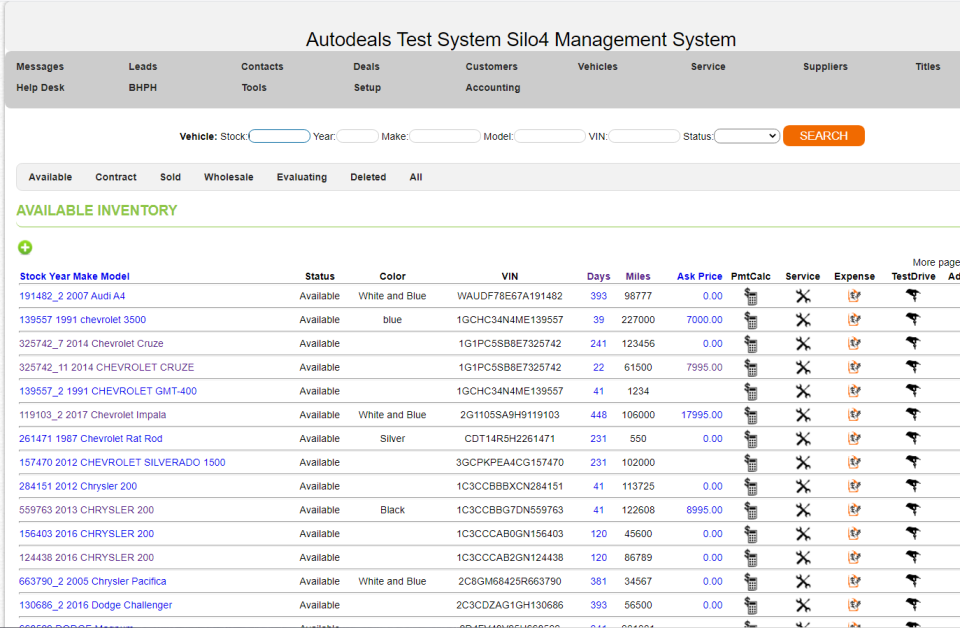Image resolution: width=960 pixels, height=628 pixels.
Task: Switch to the Evaluating inventory tab
Action: click(302, 177)
